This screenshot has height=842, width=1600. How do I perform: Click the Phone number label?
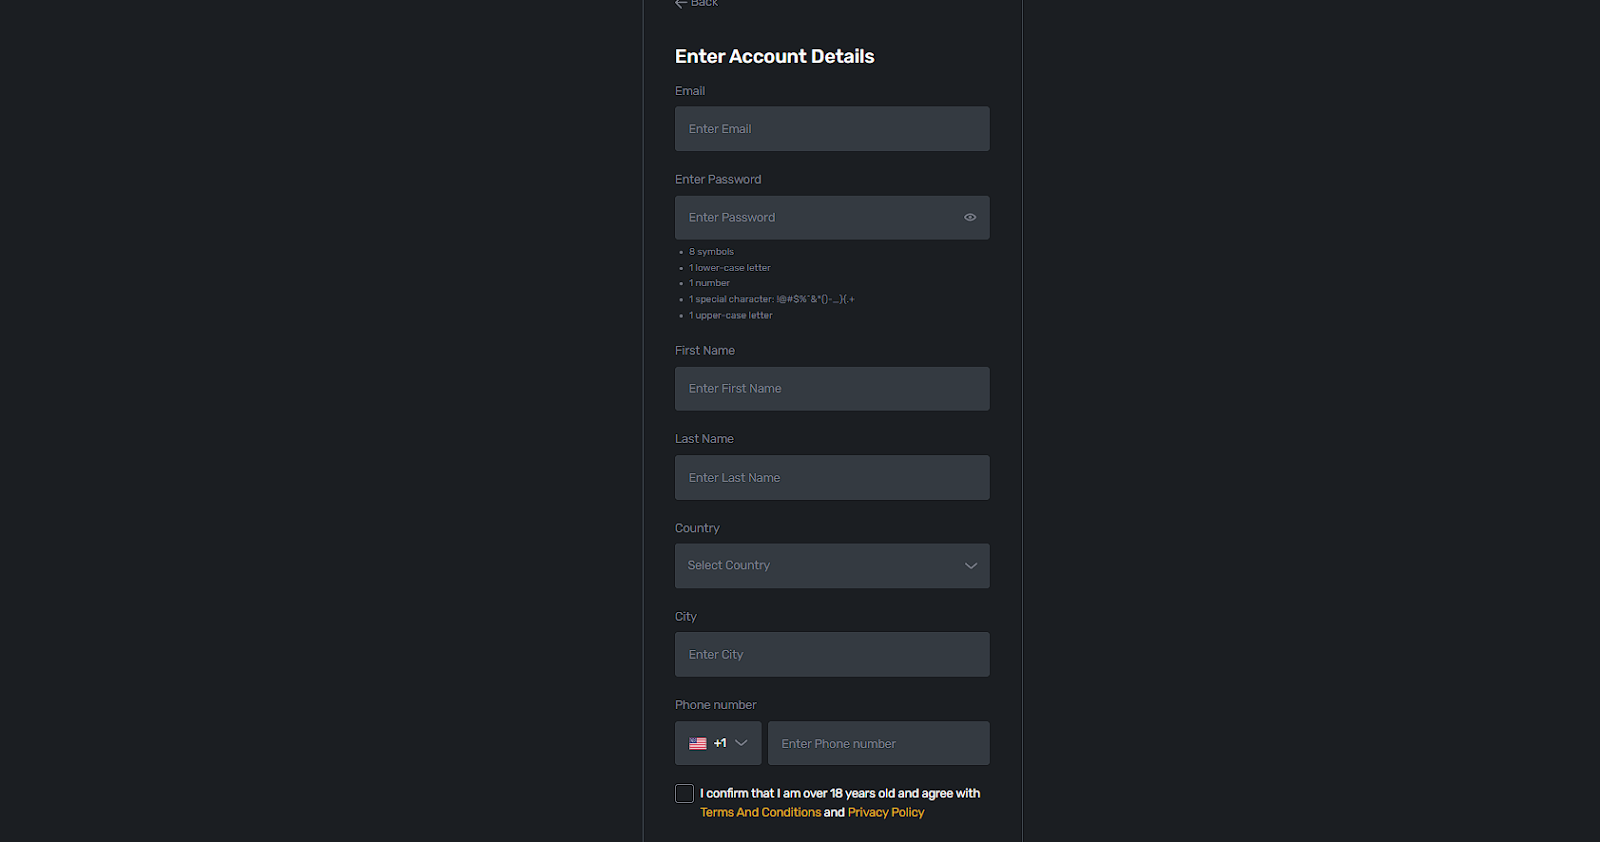coord(716,705)
